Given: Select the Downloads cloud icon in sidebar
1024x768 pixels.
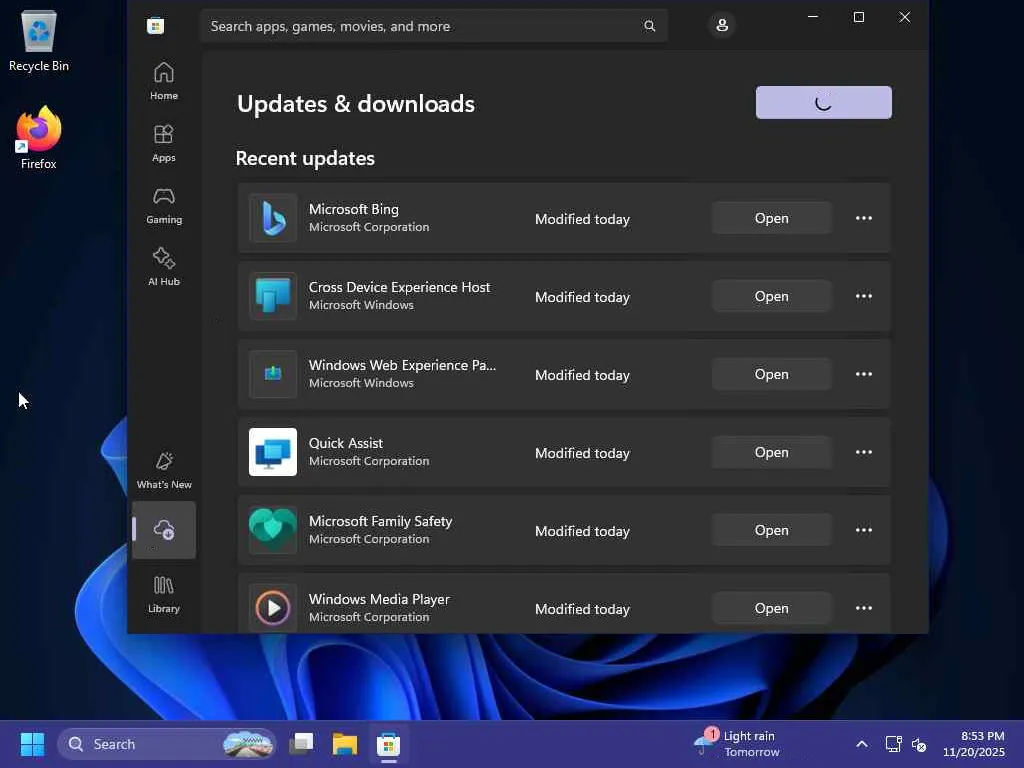Looking at the screenshot, I should pos(164,530).
